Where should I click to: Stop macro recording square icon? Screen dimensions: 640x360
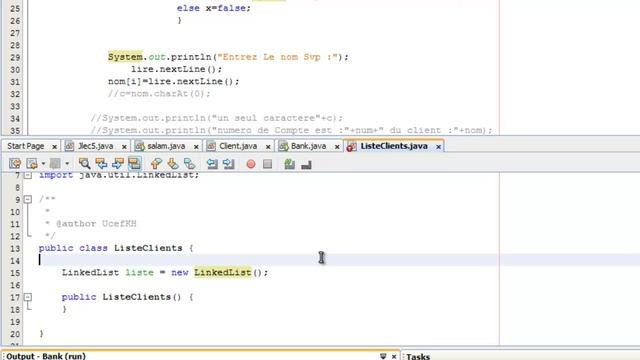(268, 164)
